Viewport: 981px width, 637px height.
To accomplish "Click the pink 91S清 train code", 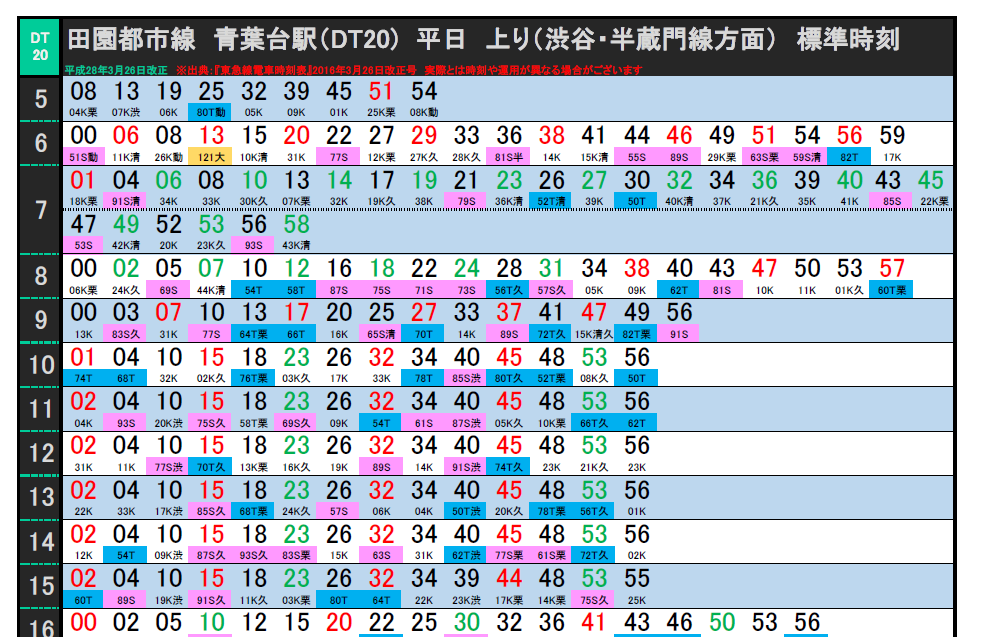I will (126, 201).
